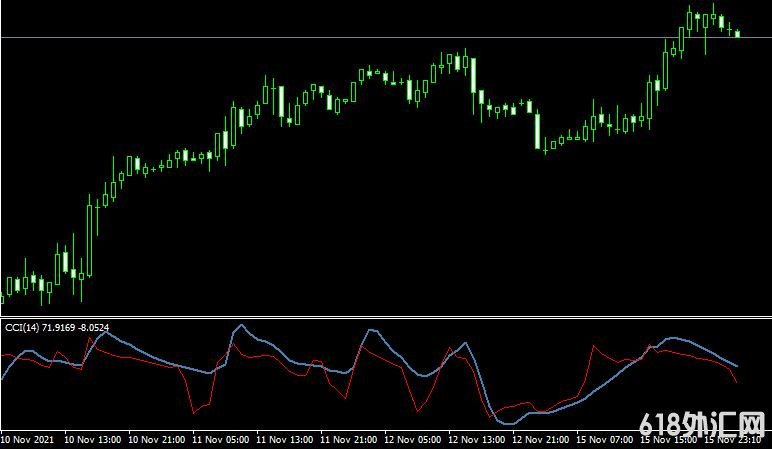
Task: Click the 11 Nov 13:00 time label
Action: click(287, 439)
